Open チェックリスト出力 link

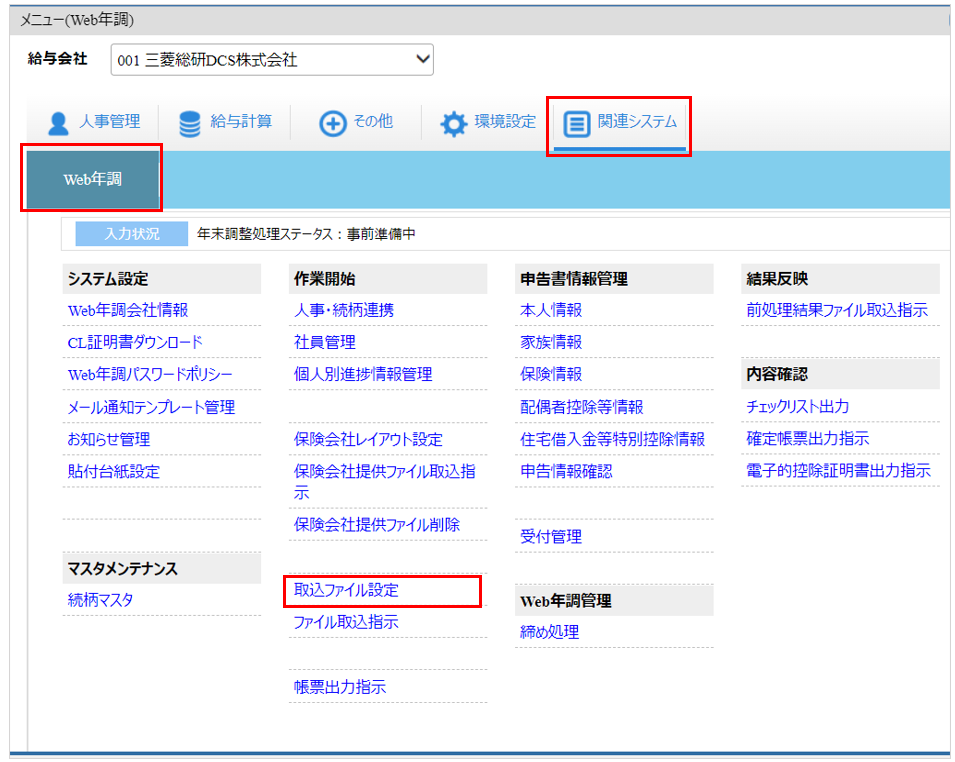pos(798,406)
